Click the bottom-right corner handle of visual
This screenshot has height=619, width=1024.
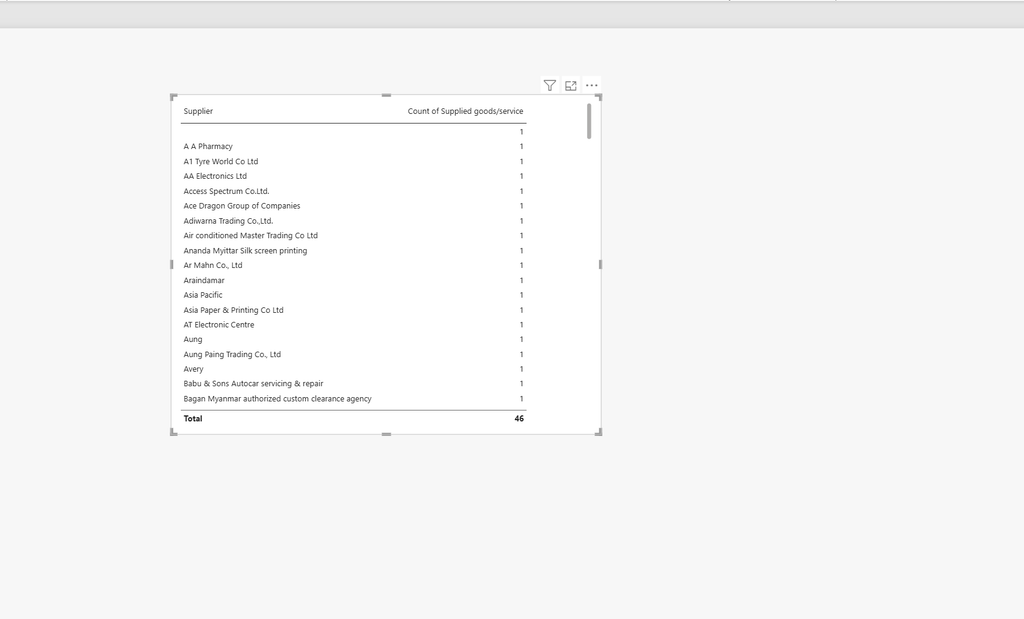[x=598, y=432]
